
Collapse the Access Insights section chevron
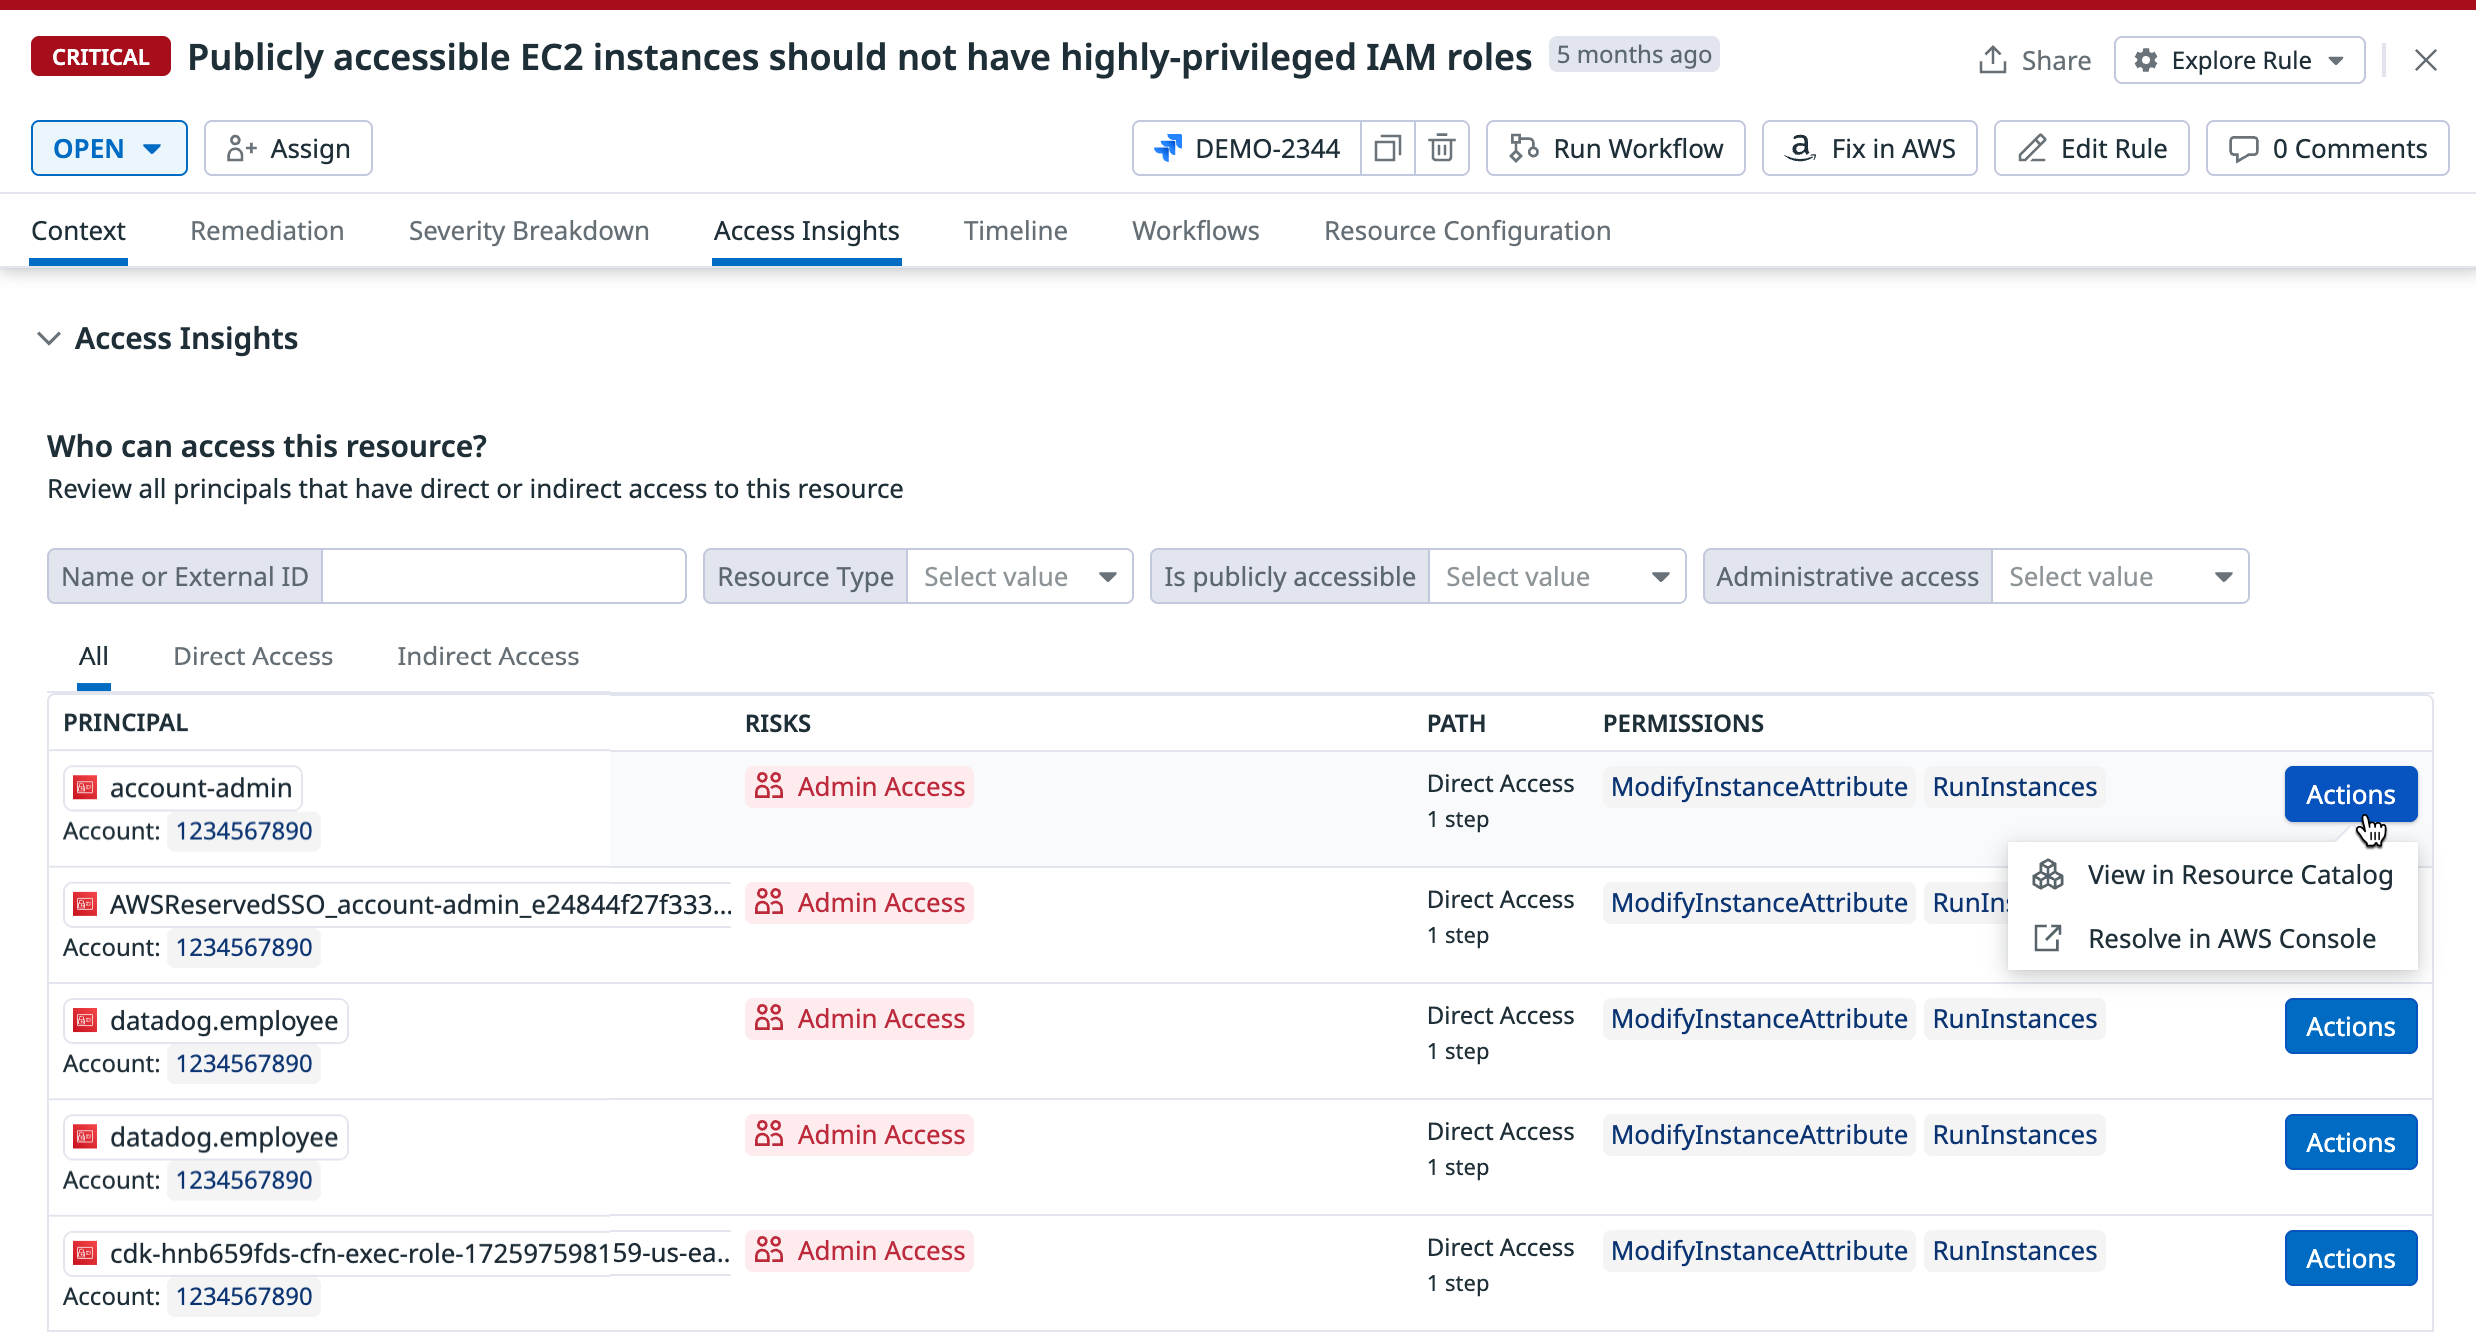click(x=48, y=339)
